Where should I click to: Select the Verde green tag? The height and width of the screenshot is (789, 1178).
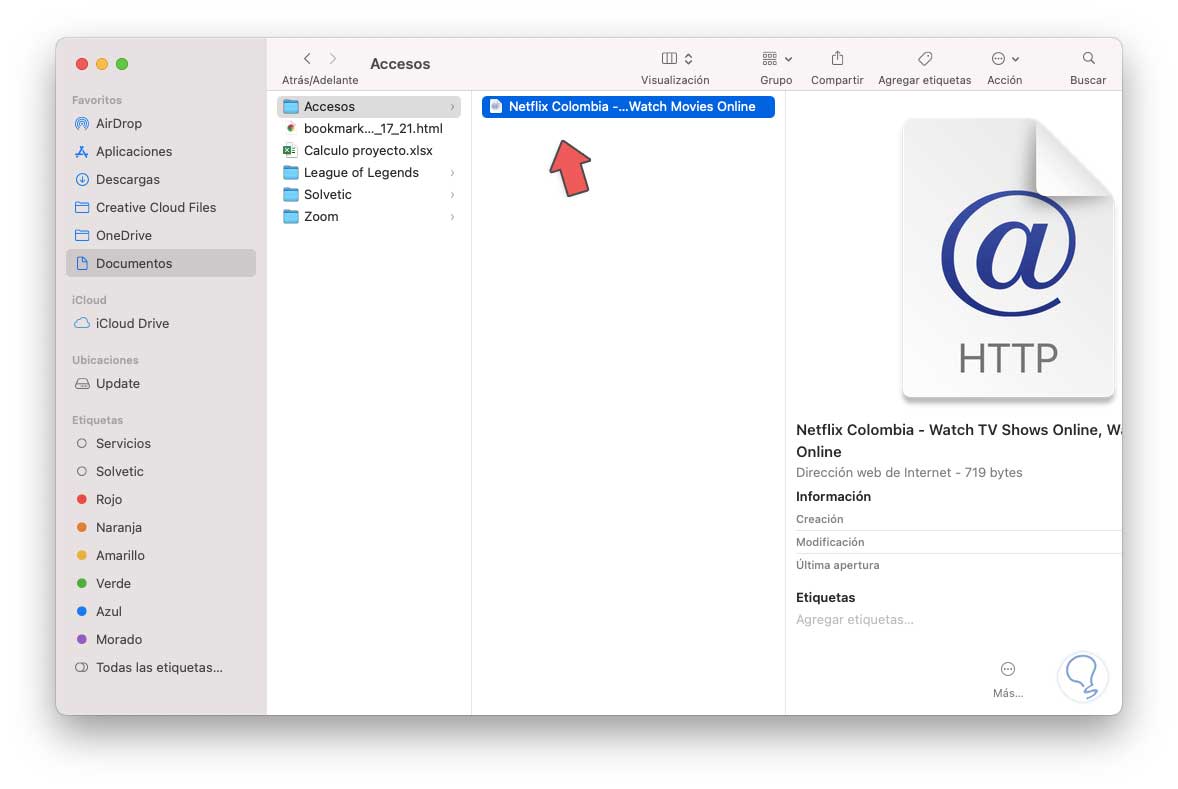161,583
